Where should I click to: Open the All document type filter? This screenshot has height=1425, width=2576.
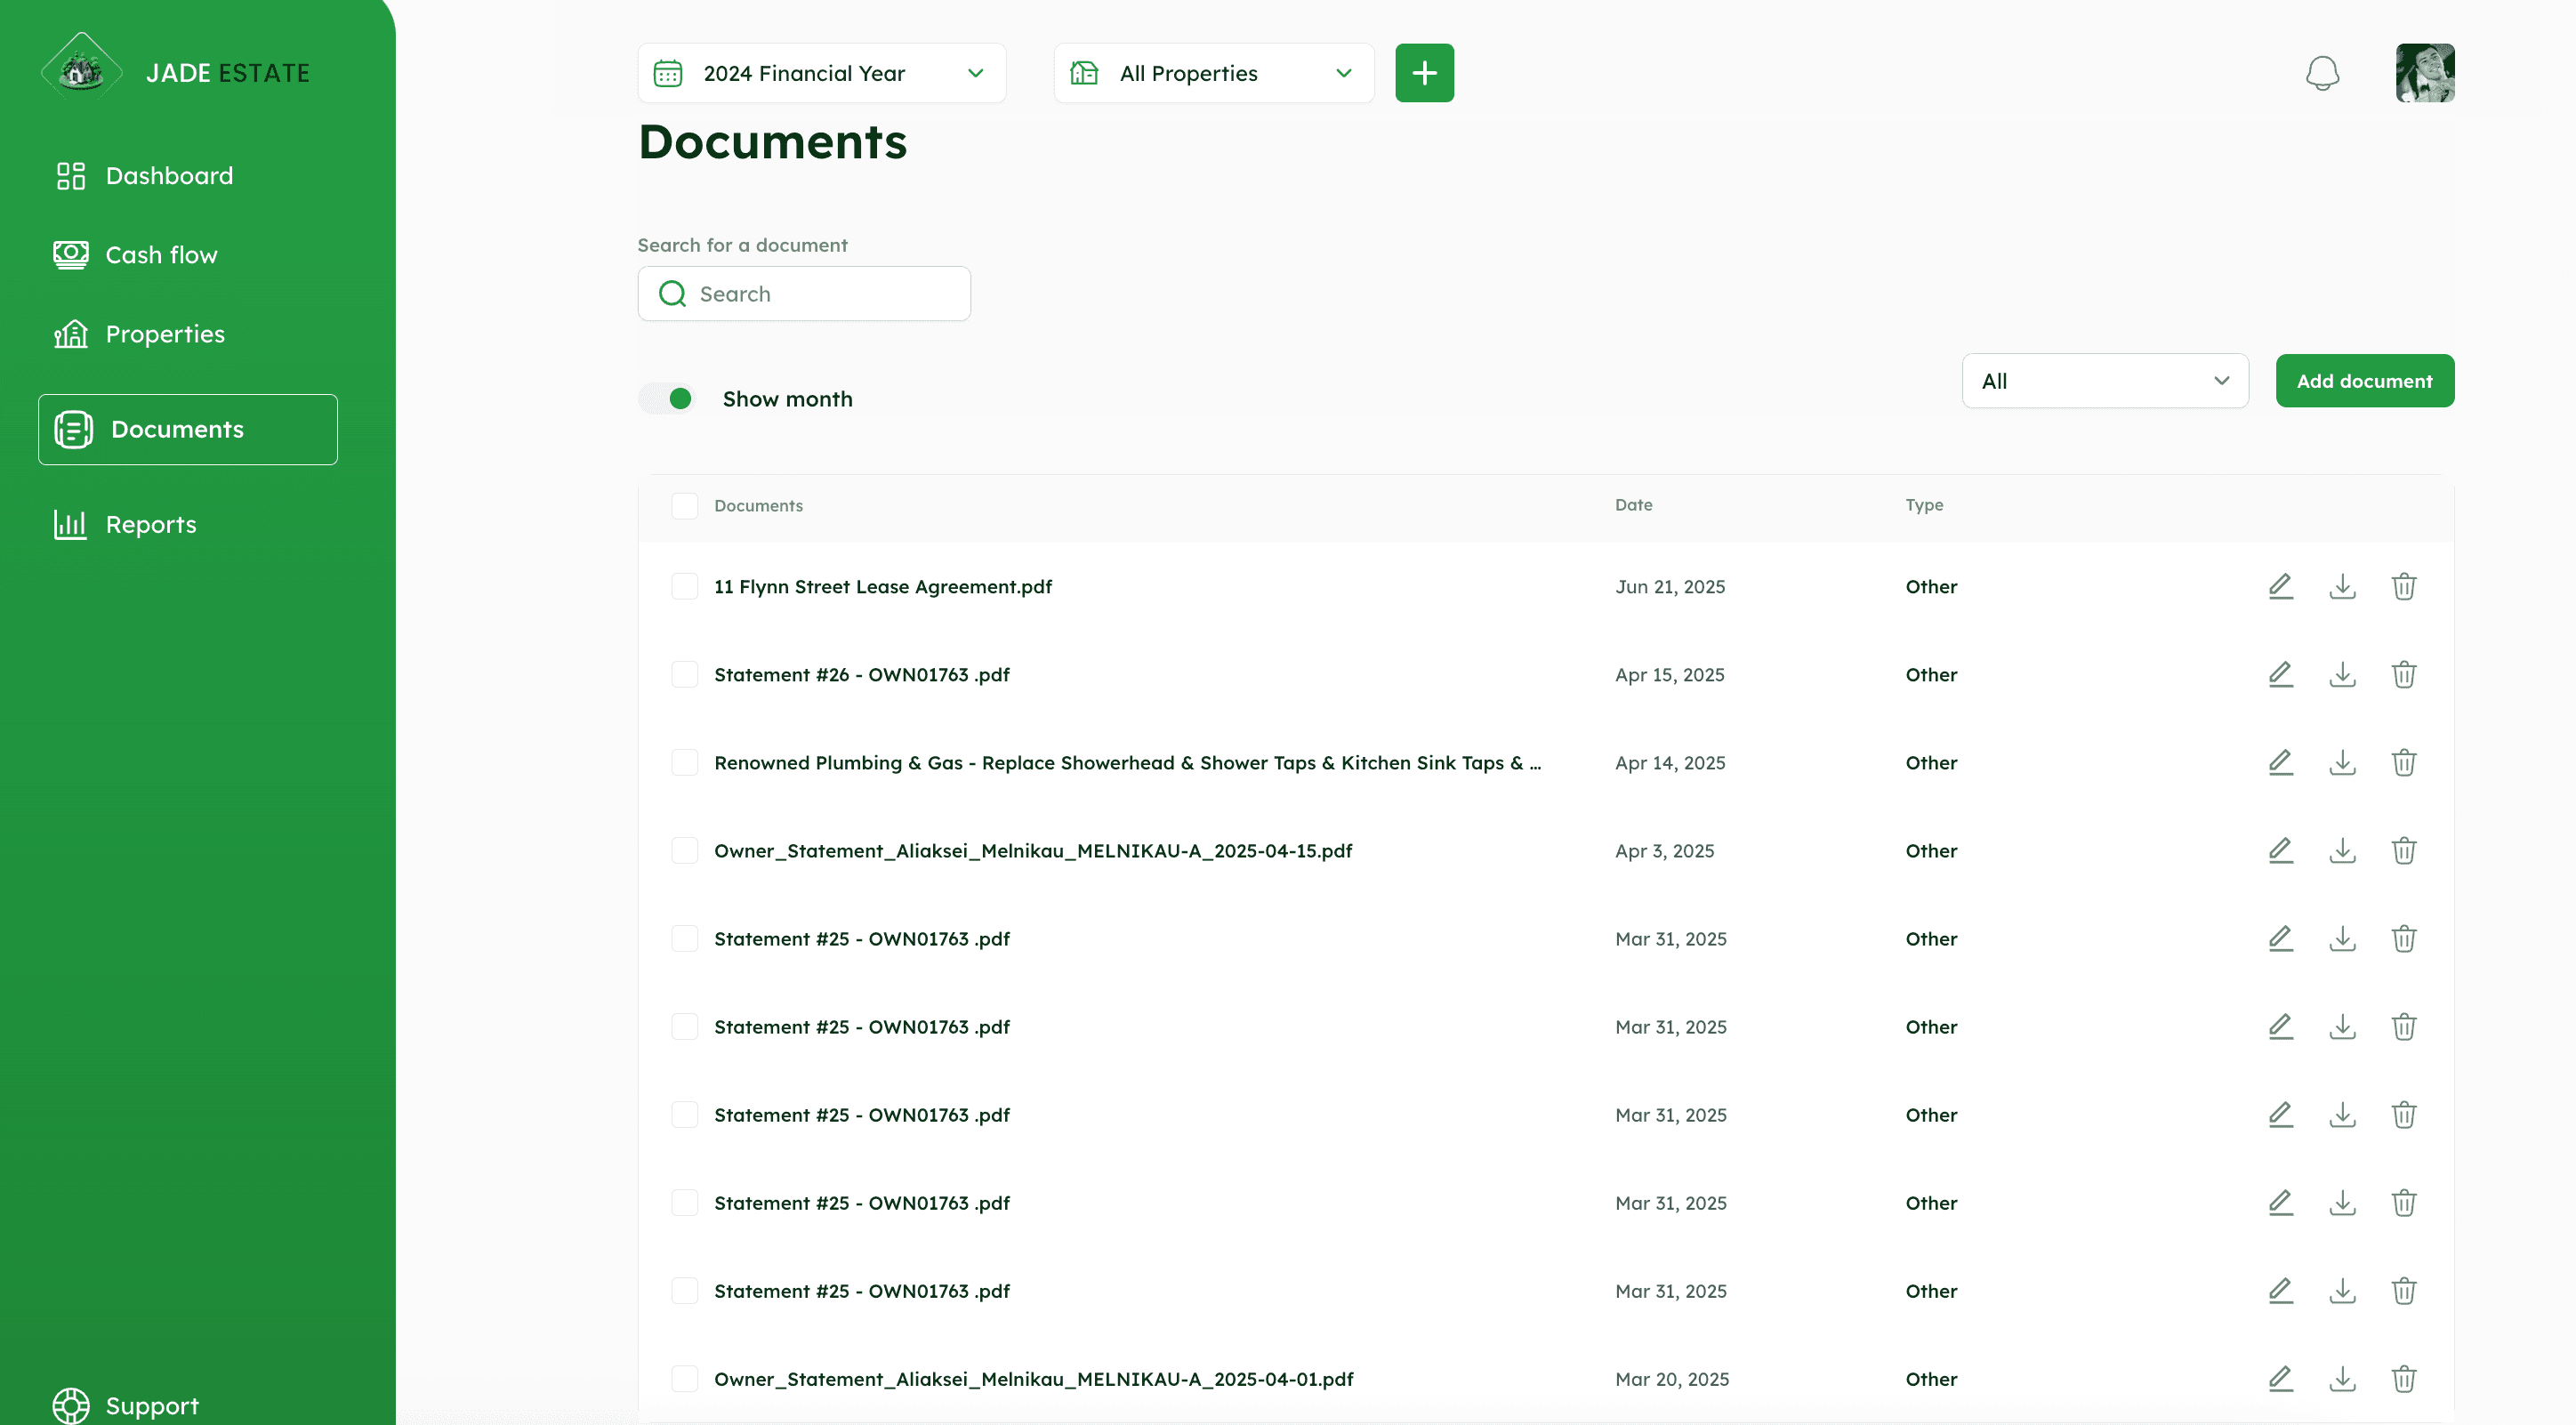pyautogui.click(x=2104, y=381)
